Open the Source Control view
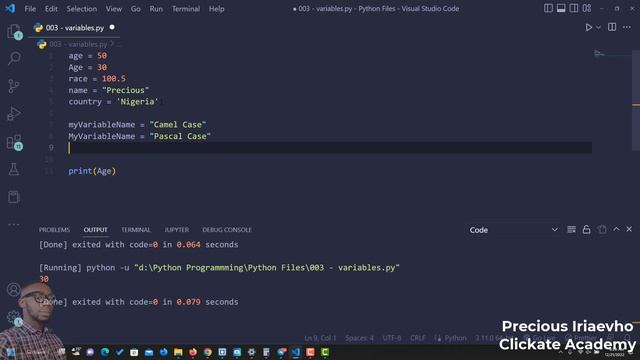The height and width of the screenshot is (360, 640). pyautogui.click(x=14, y=86)
